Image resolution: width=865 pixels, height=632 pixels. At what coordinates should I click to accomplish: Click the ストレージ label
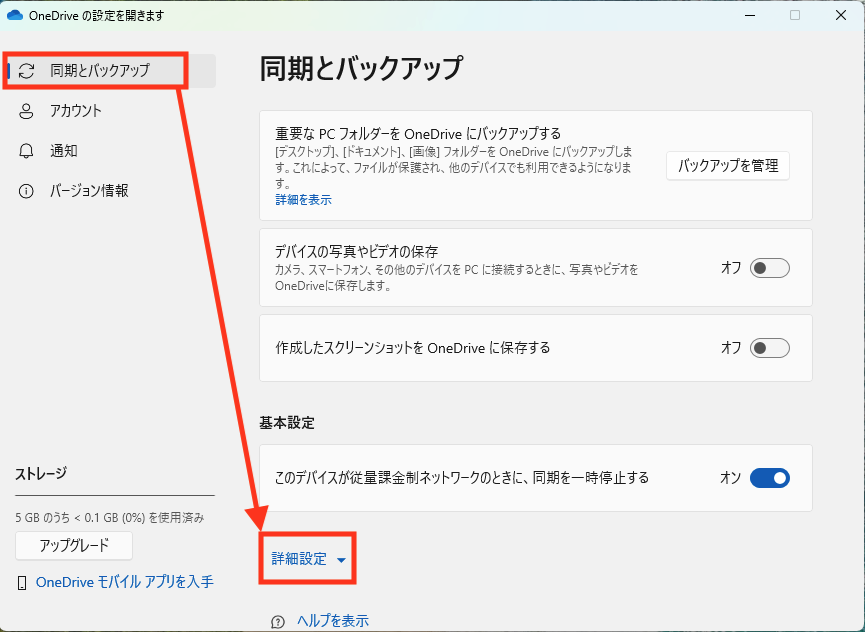click(x=41, y=474)
